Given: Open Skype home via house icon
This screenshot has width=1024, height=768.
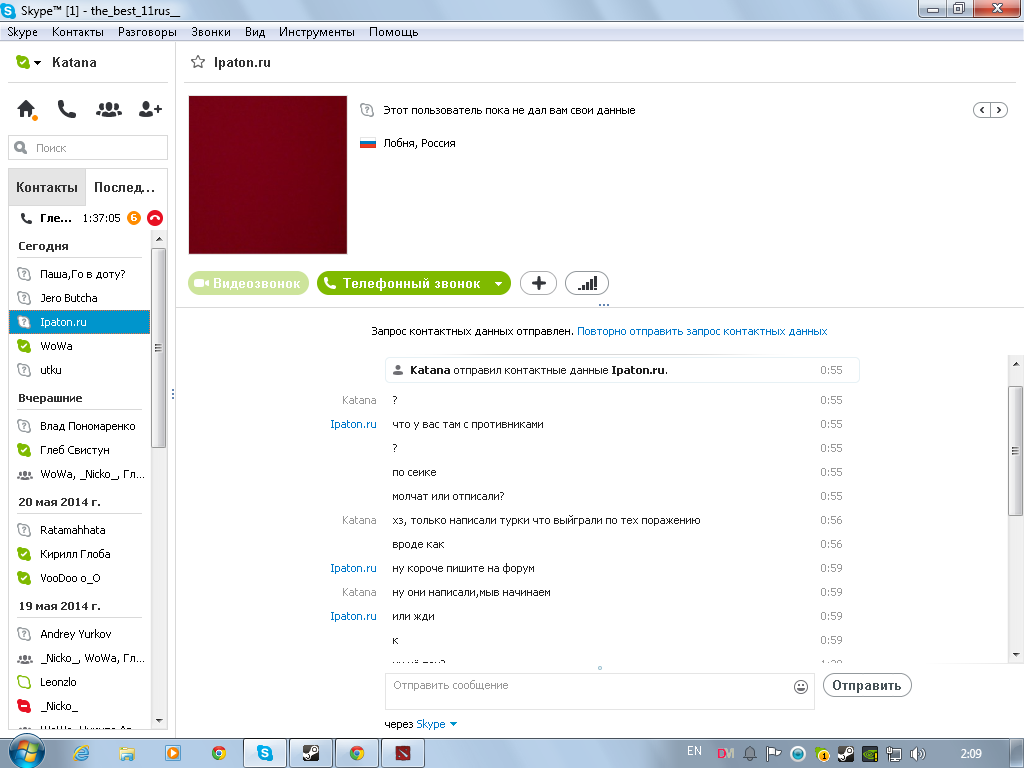Looking at the screenshot, I should click(26, 109).
